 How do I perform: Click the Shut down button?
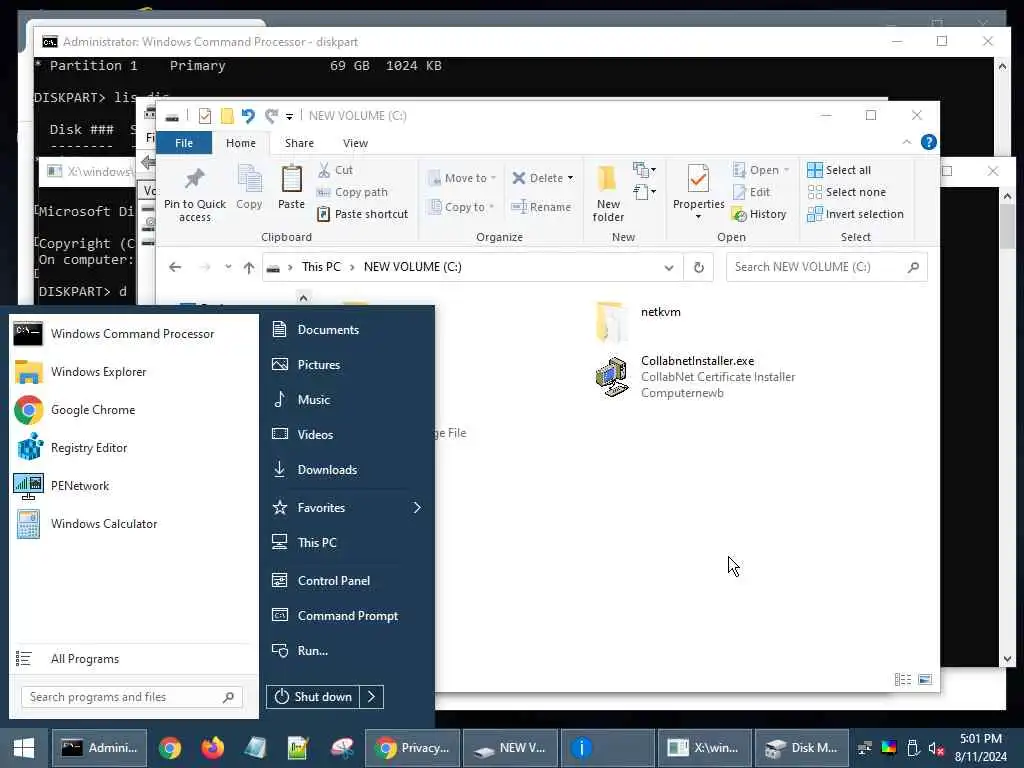pyautogui.click(x=313, y=697)
